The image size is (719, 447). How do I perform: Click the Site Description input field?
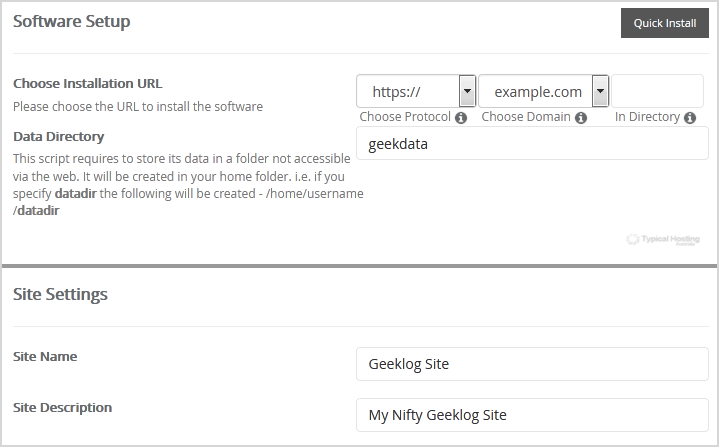532,415
